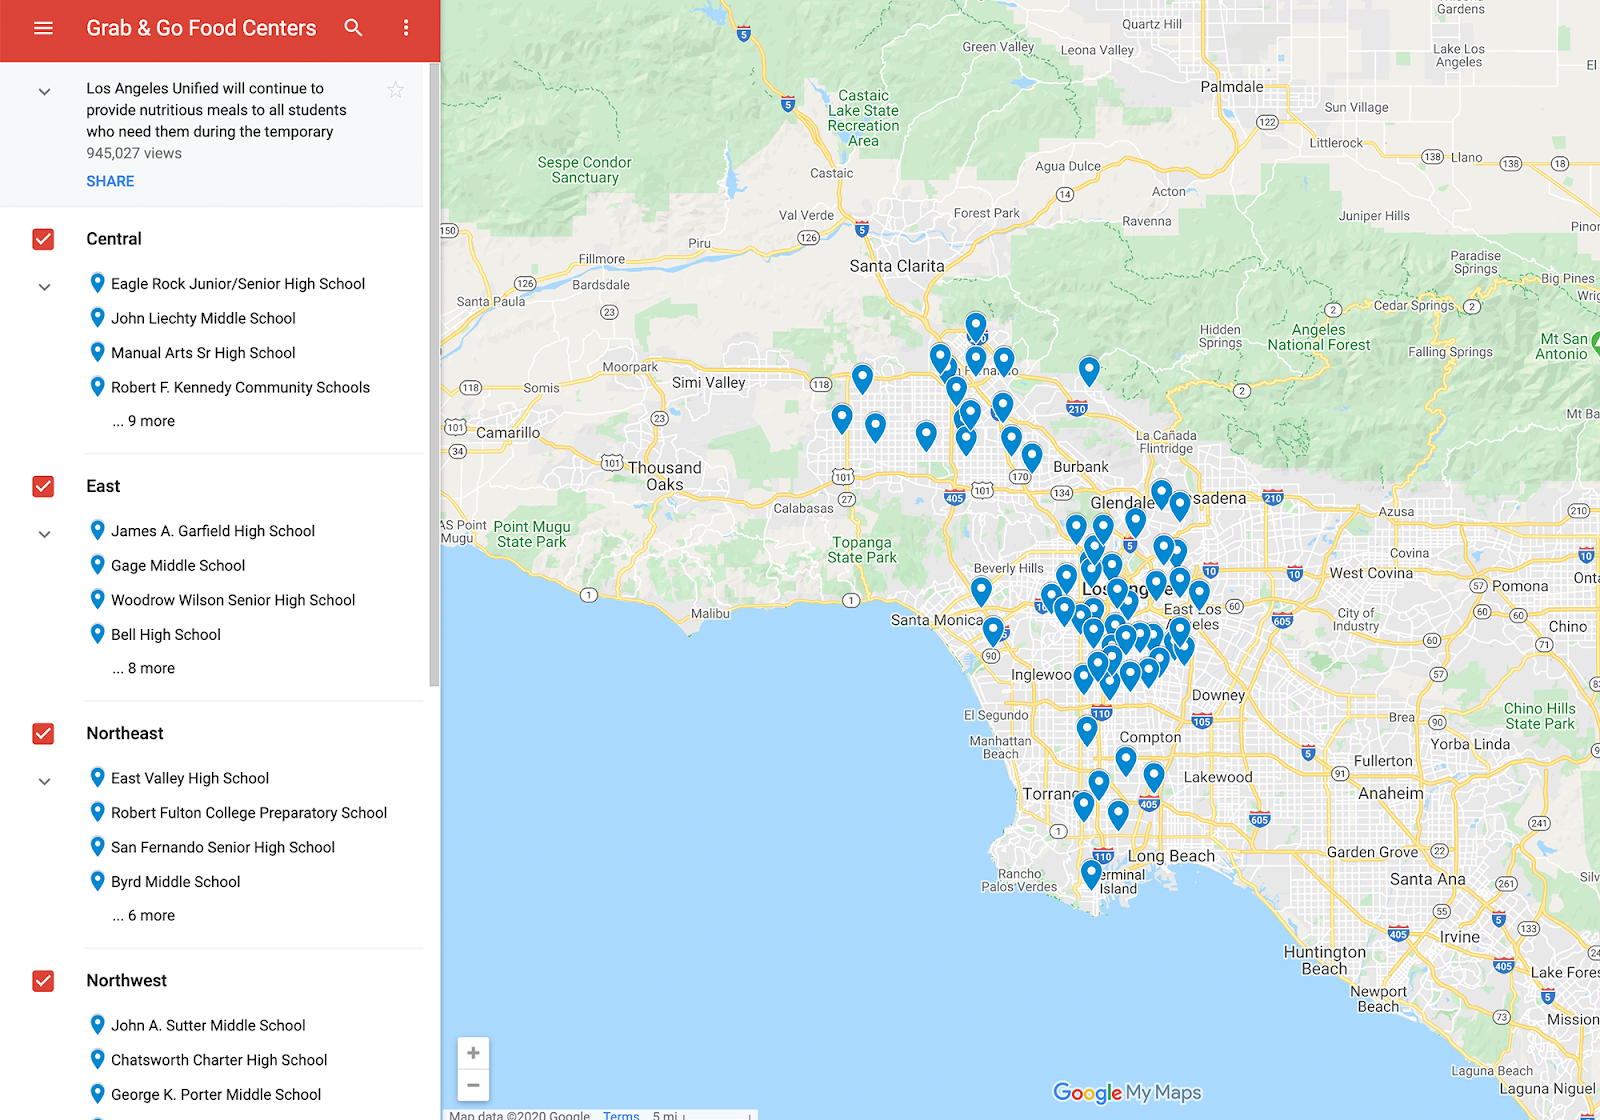
Task: Zoom in on the map
Action: pyautogui.click(x=473, y=1053)
